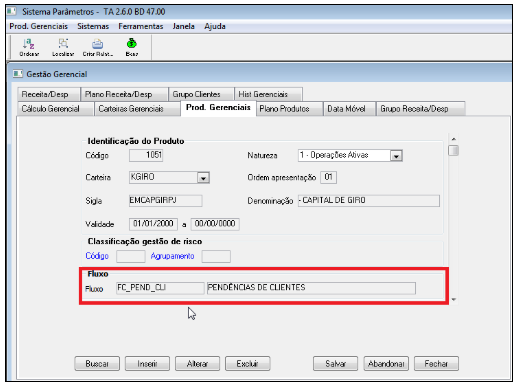Switch to the Grupo Receita/Desp tab

pyautogui.click(x=421, y=109)
